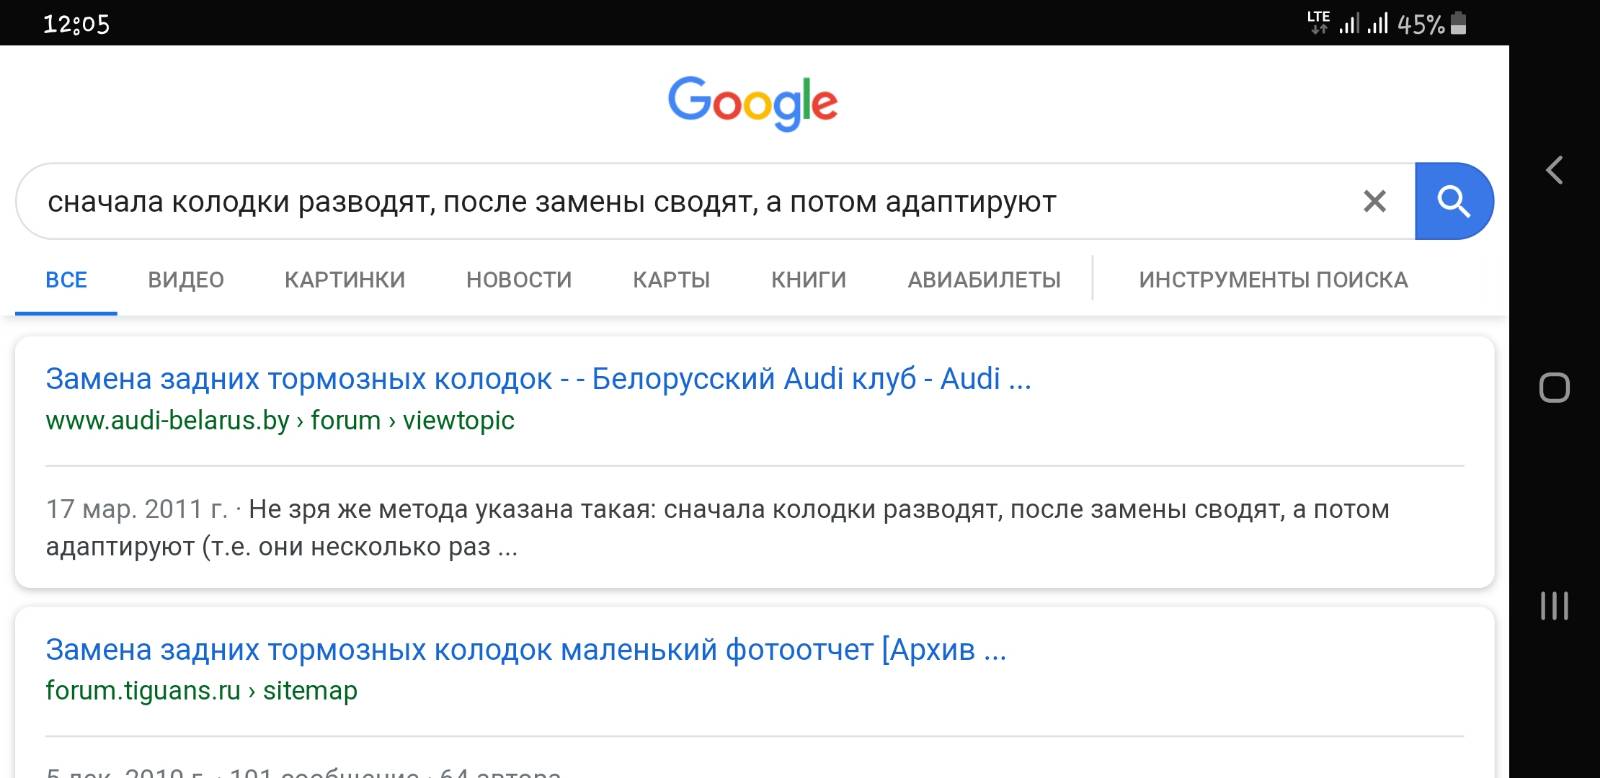Open the НОВОСТИ tab

pos(519,280)
